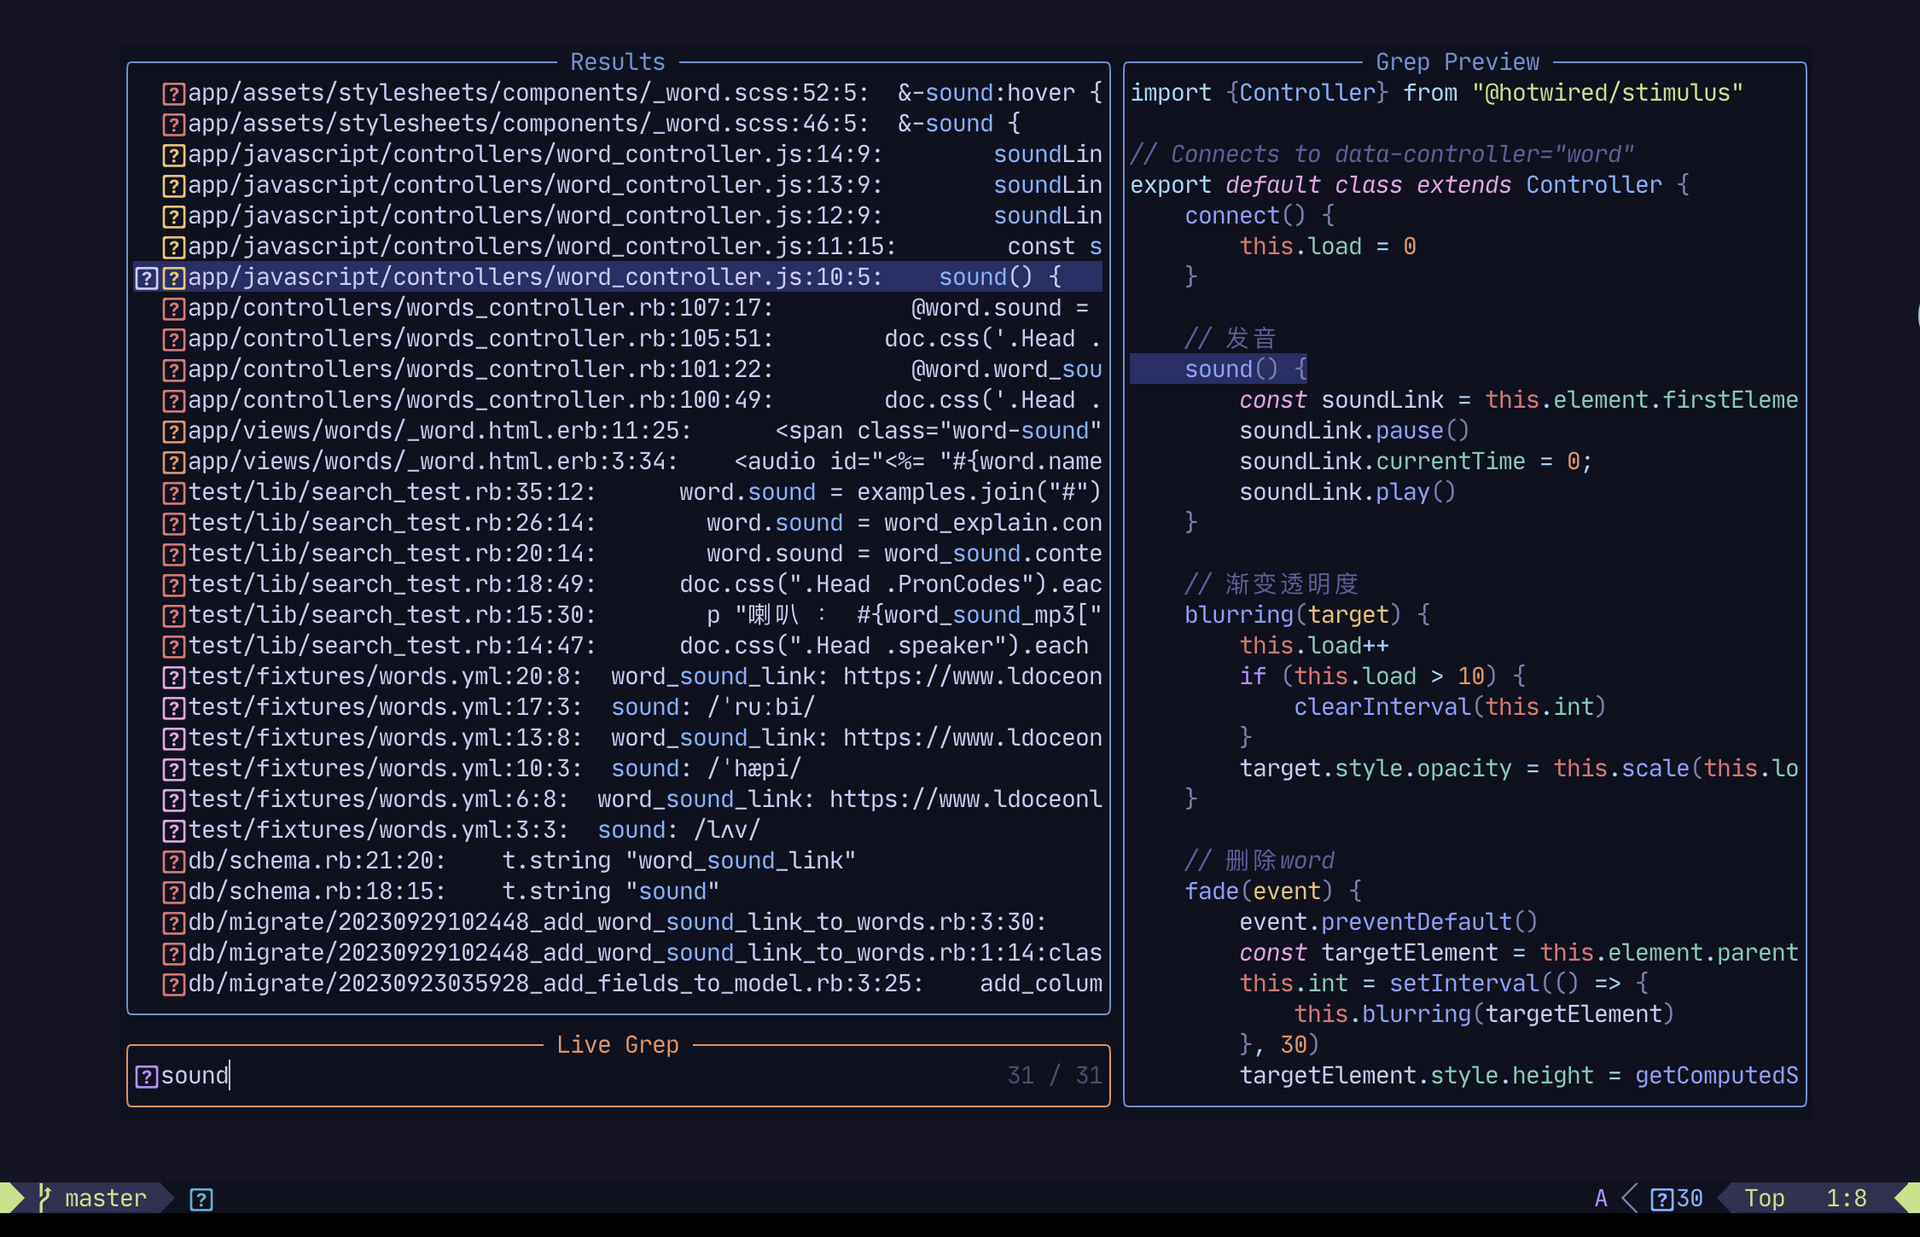This screenshot has height=1237, width=1920.
Task: Select the words_controller.rb:107:17 result
Action: point(480,308)
